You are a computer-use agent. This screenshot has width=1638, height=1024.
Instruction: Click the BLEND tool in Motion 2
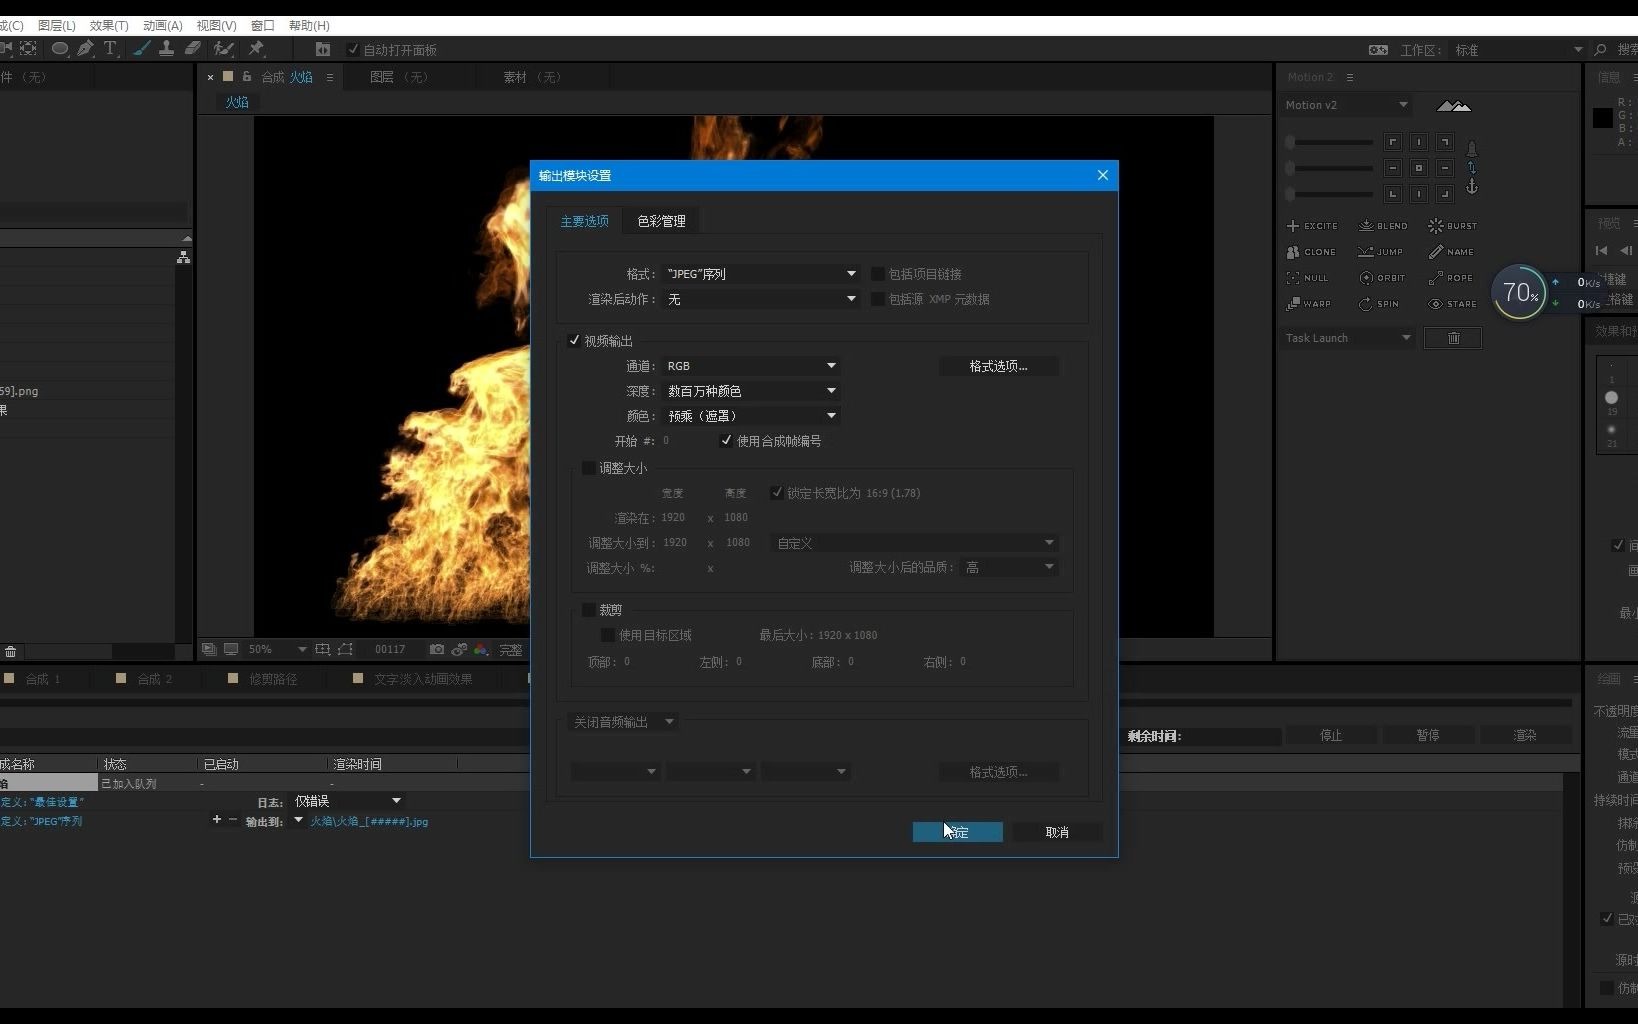(1383, 226)
